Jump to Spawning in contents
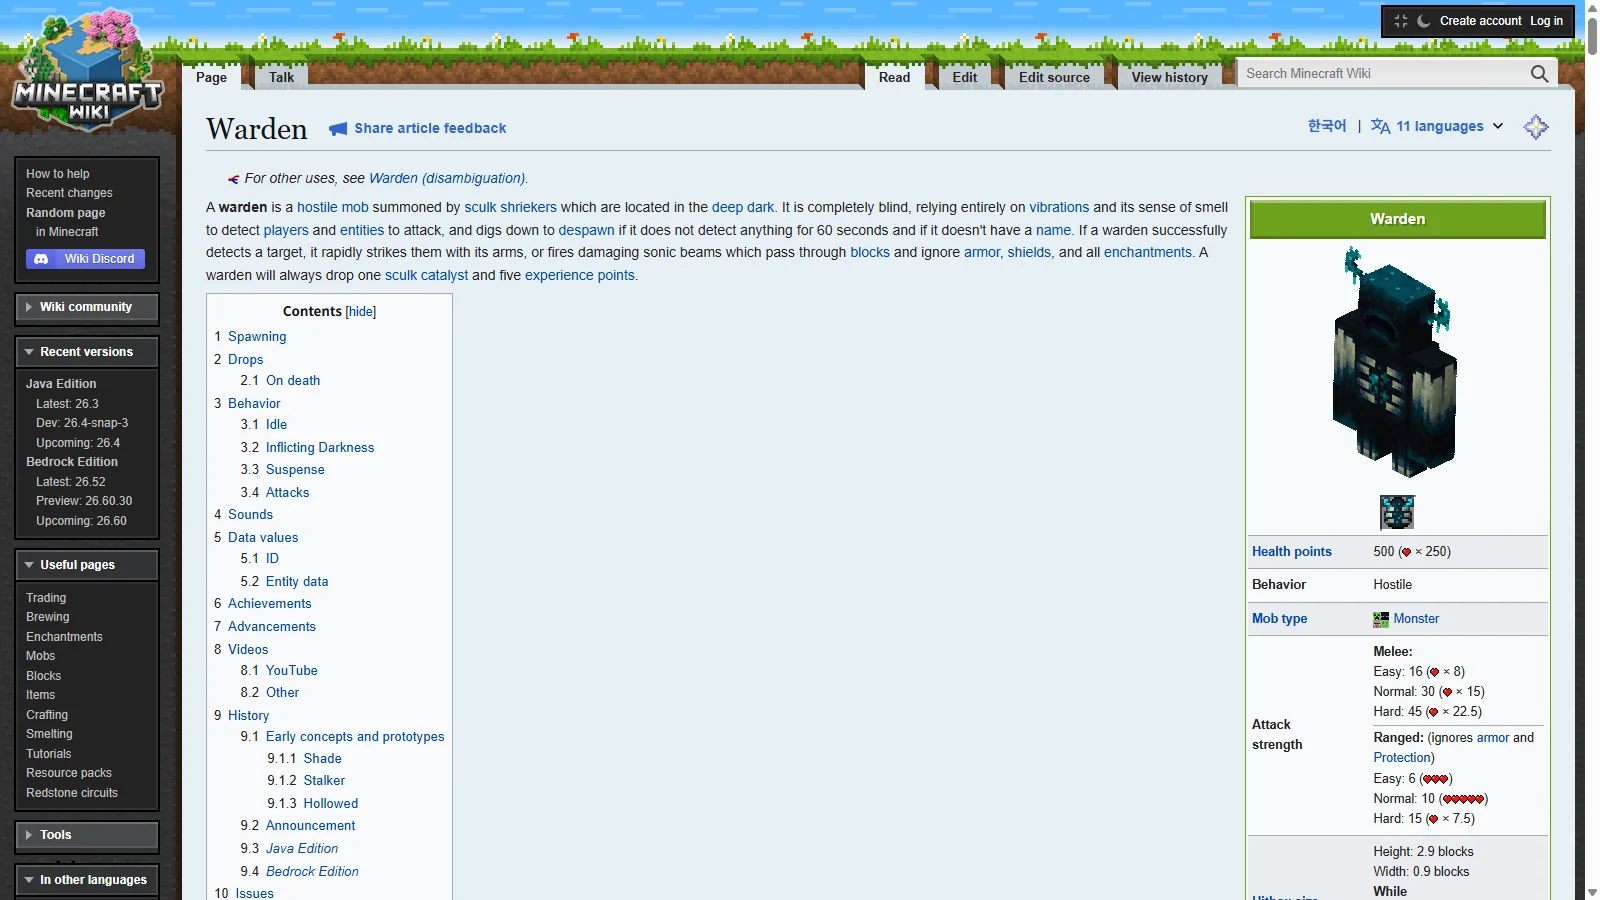 [257, 337]
